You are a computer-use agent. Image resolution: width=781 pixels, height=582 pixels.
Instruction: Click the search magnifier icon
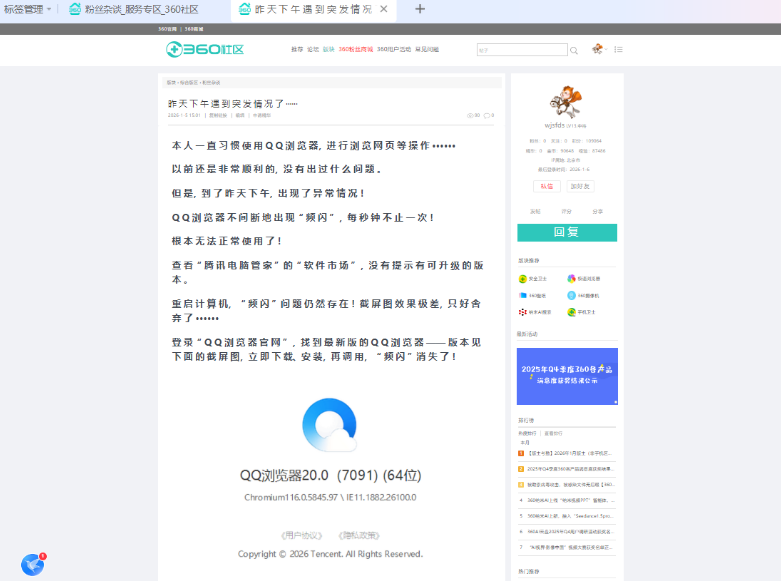pyautogui.click(x=574, y=50)
